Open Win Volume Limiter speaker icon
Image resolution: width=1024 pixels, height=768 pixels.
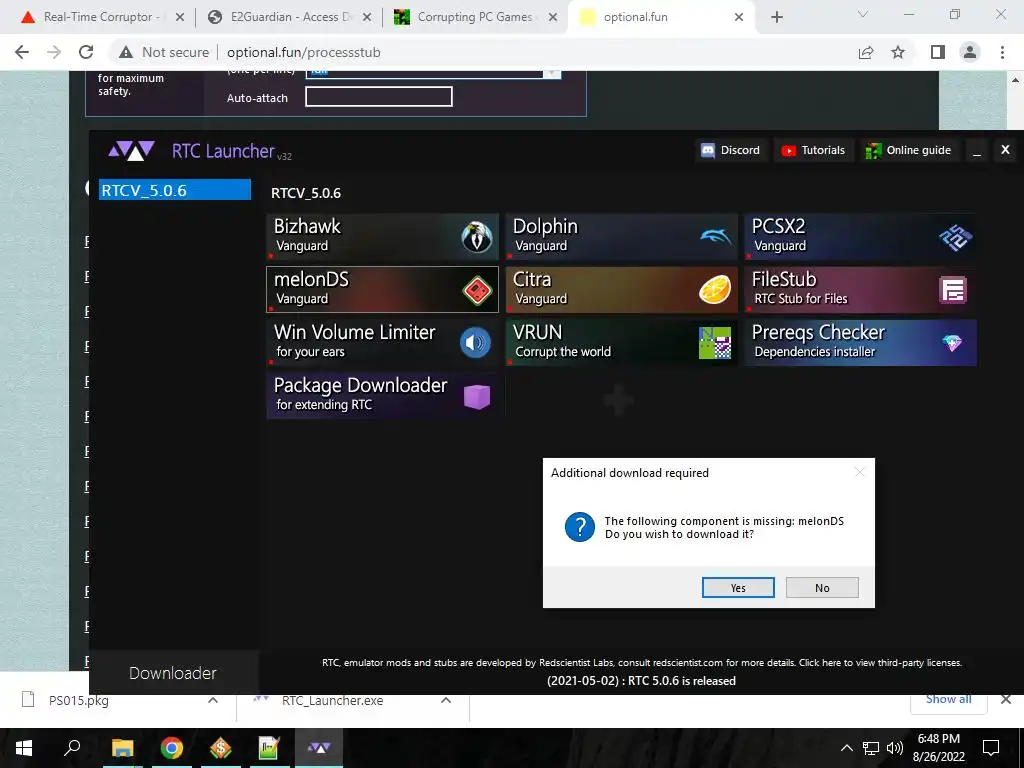click(x=475, y=343)
